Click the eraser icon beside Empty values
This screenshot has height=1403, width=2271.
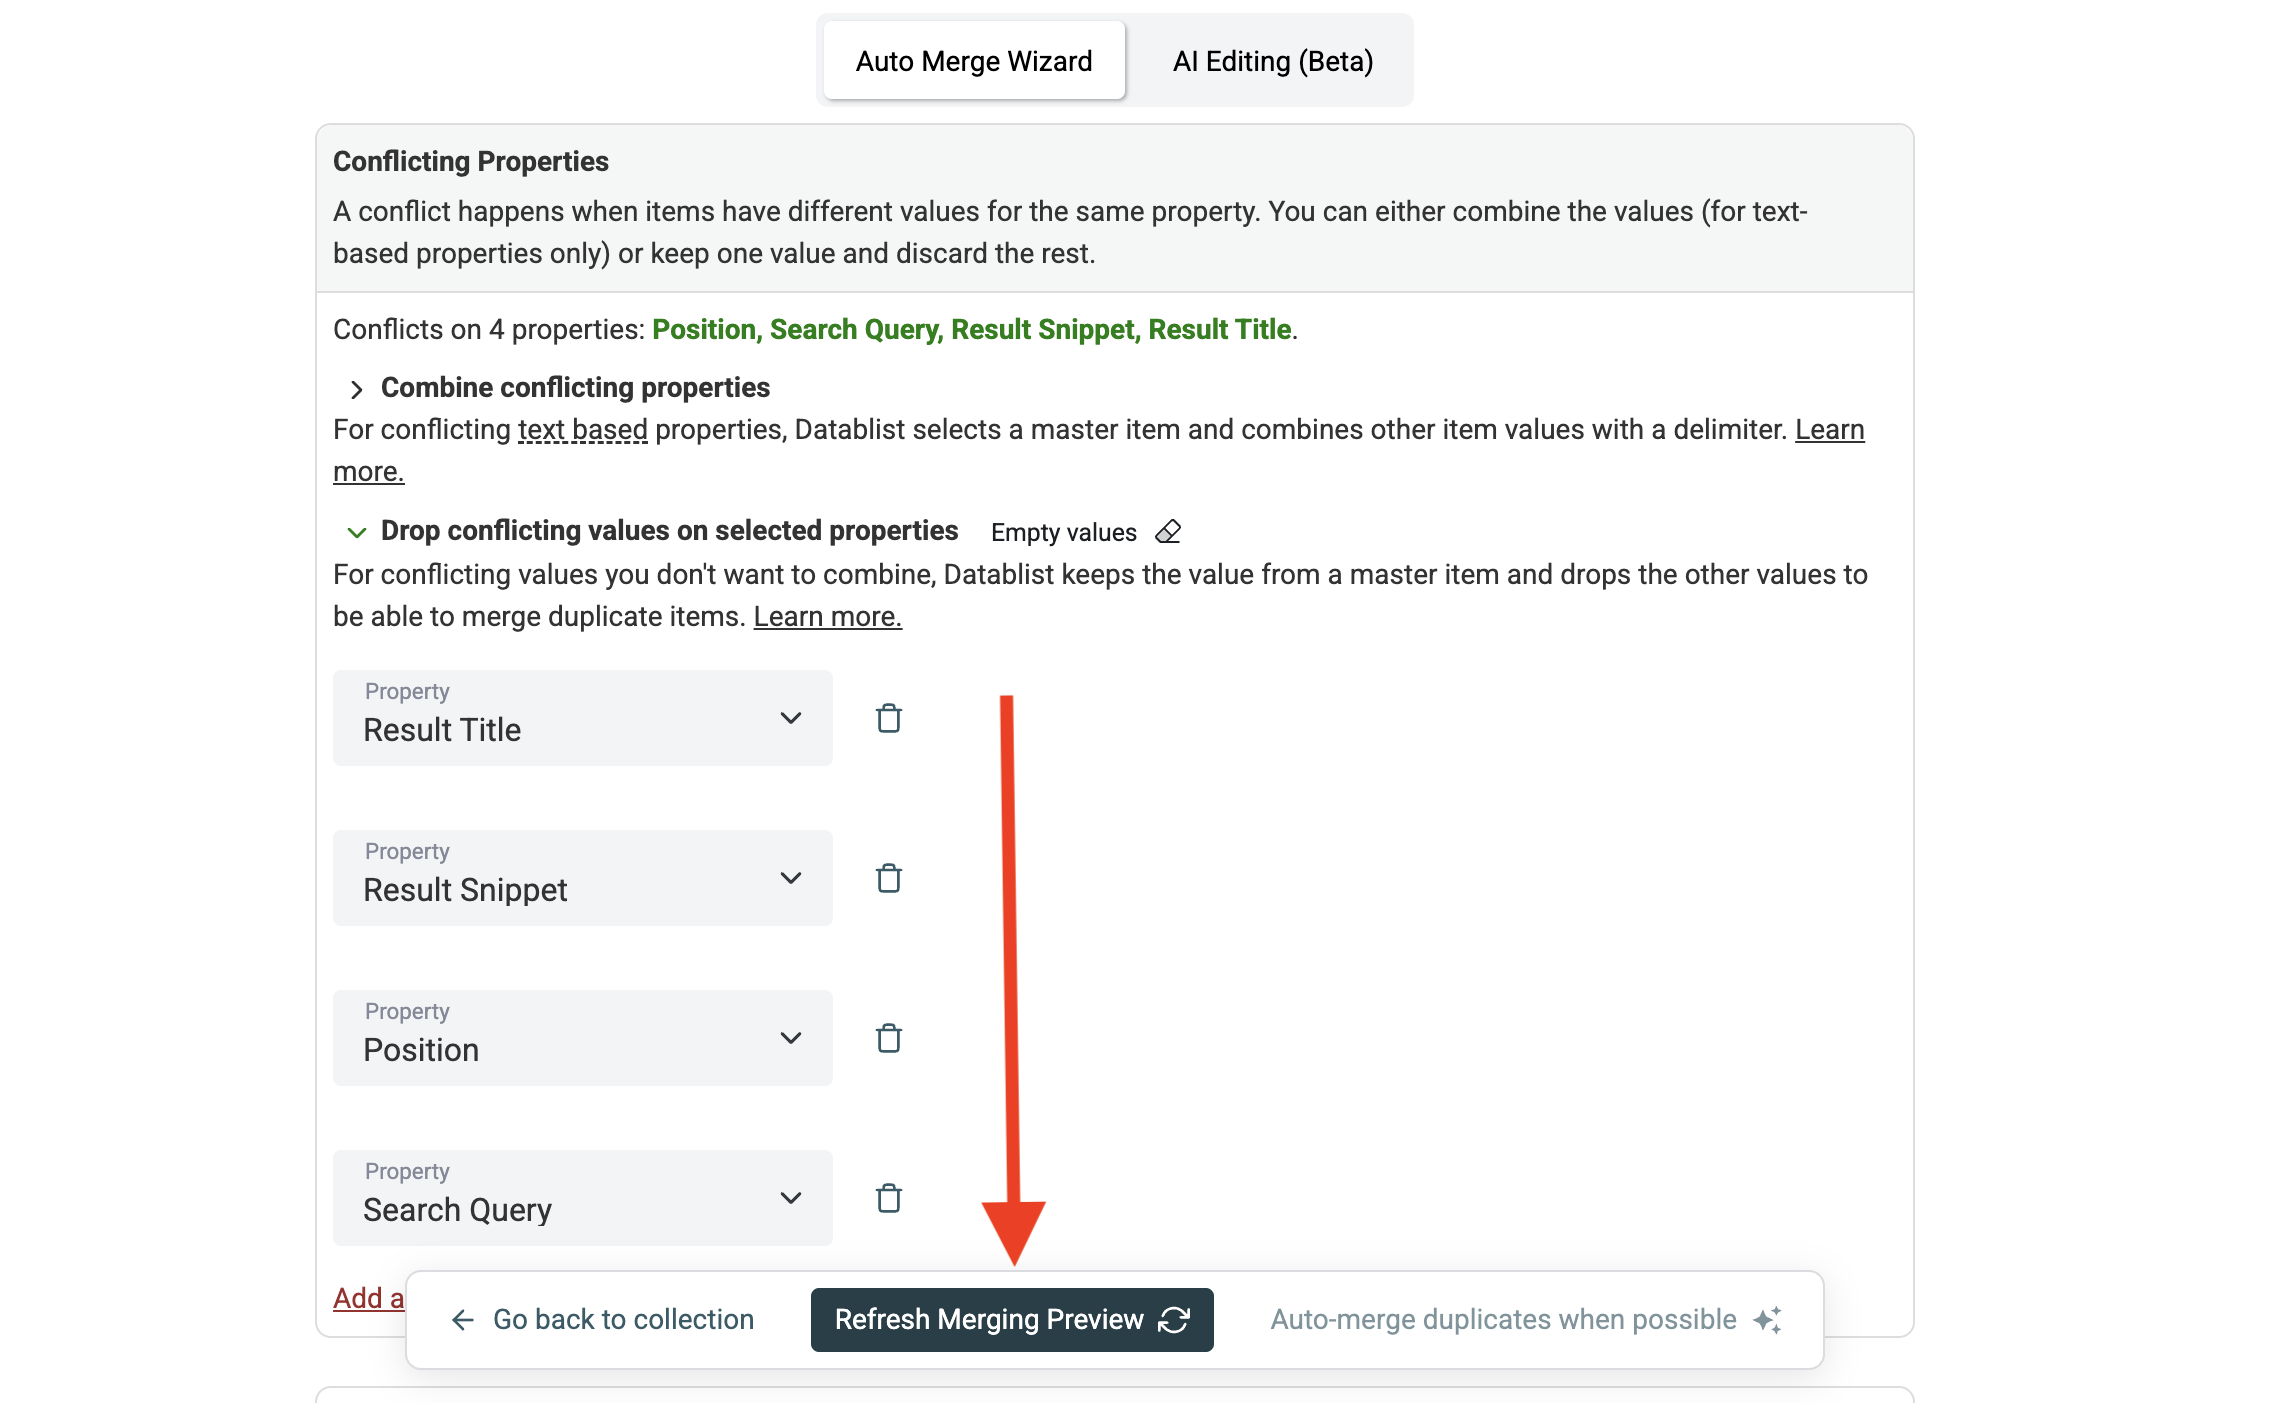tap(1168, 532)
